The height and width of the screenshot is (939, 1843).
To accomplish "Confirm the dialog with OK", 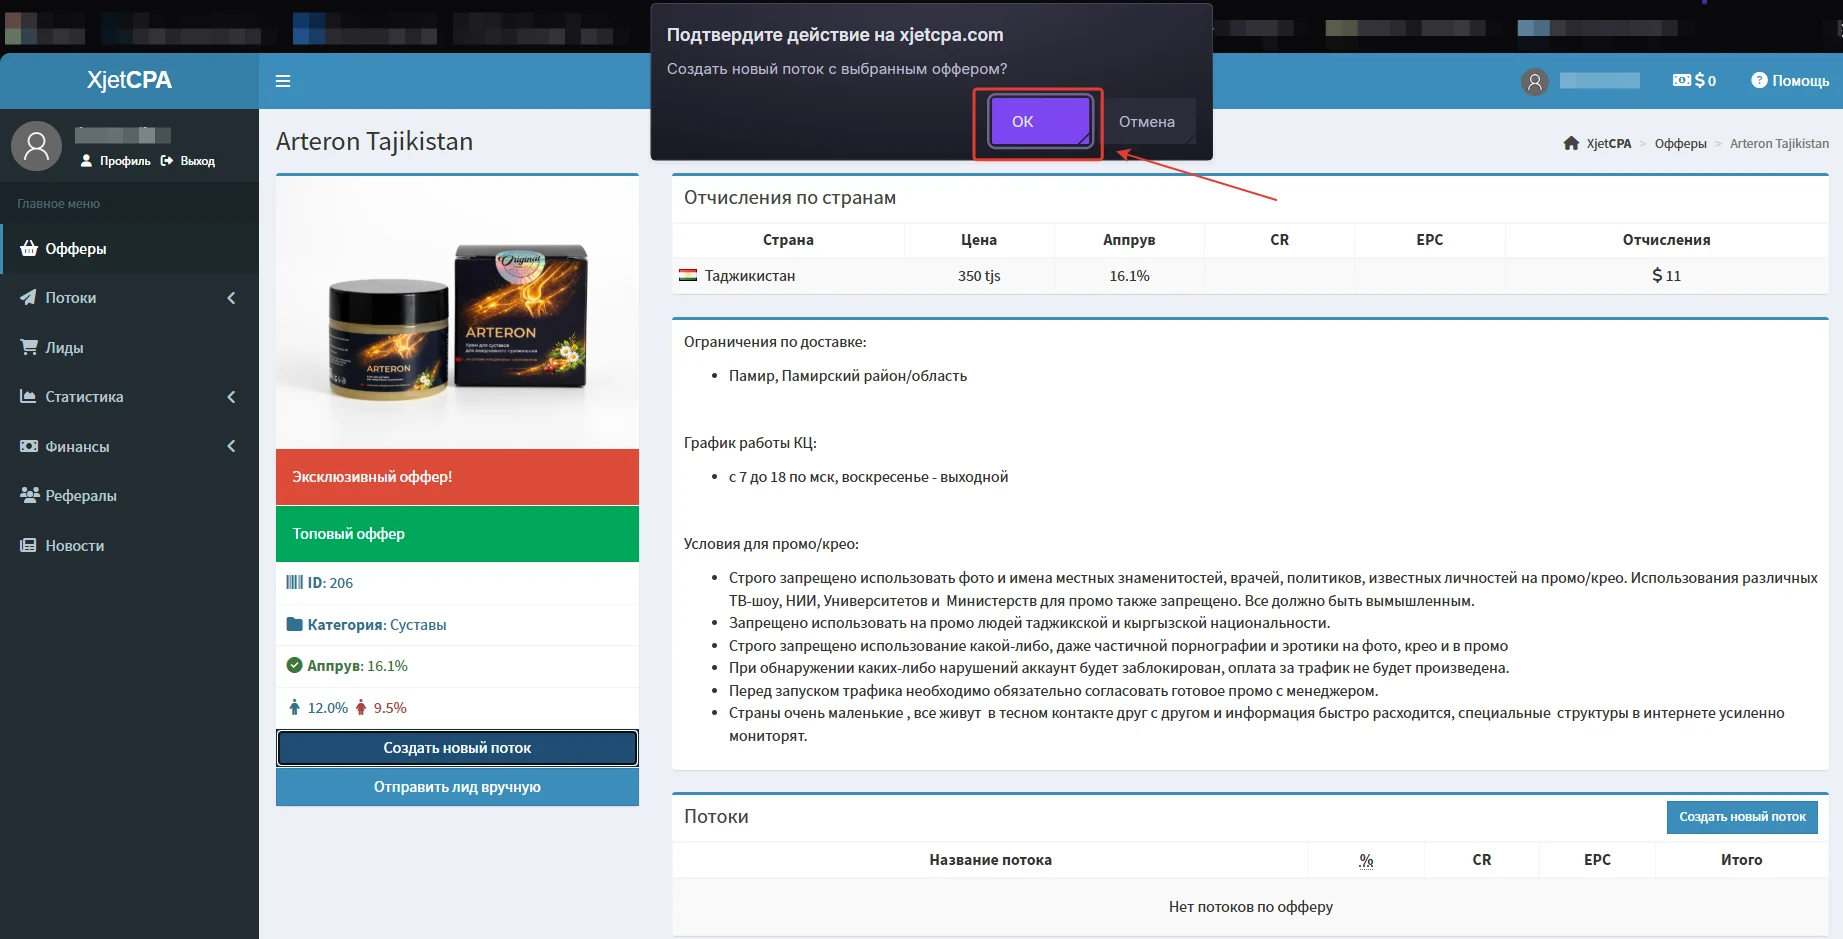I will [1039, 122].
